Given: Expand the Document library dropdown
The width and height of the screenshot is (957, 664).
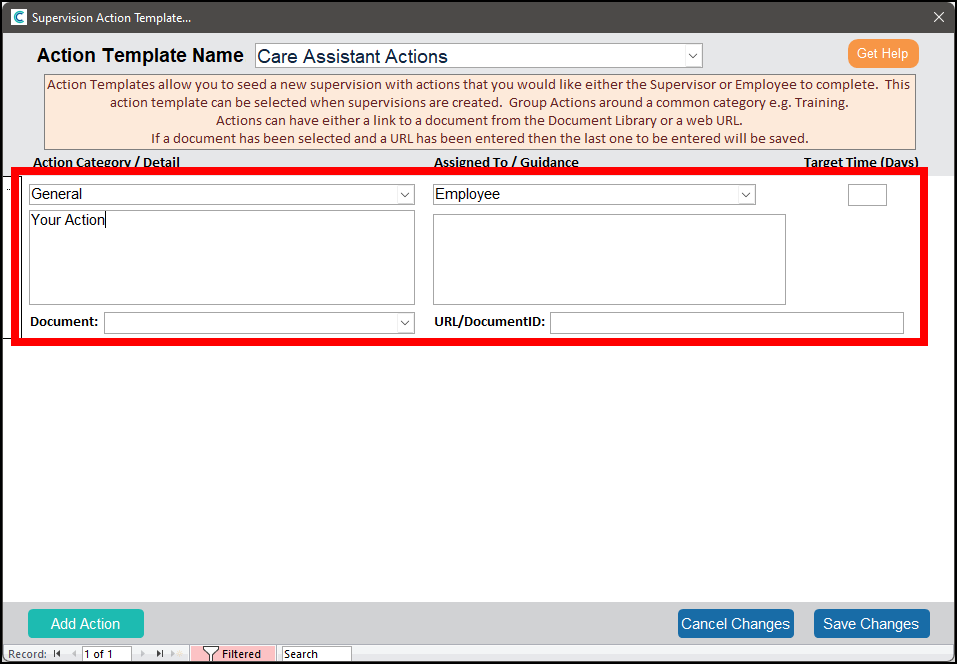Looking at the screenshot, I should pos(405,322).
